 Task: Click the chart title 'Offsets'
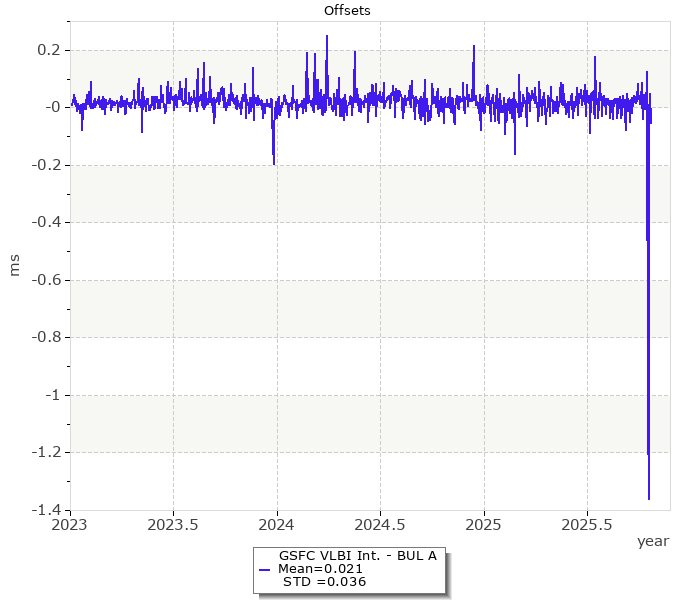pyautogui.click(x=347, y=11)
